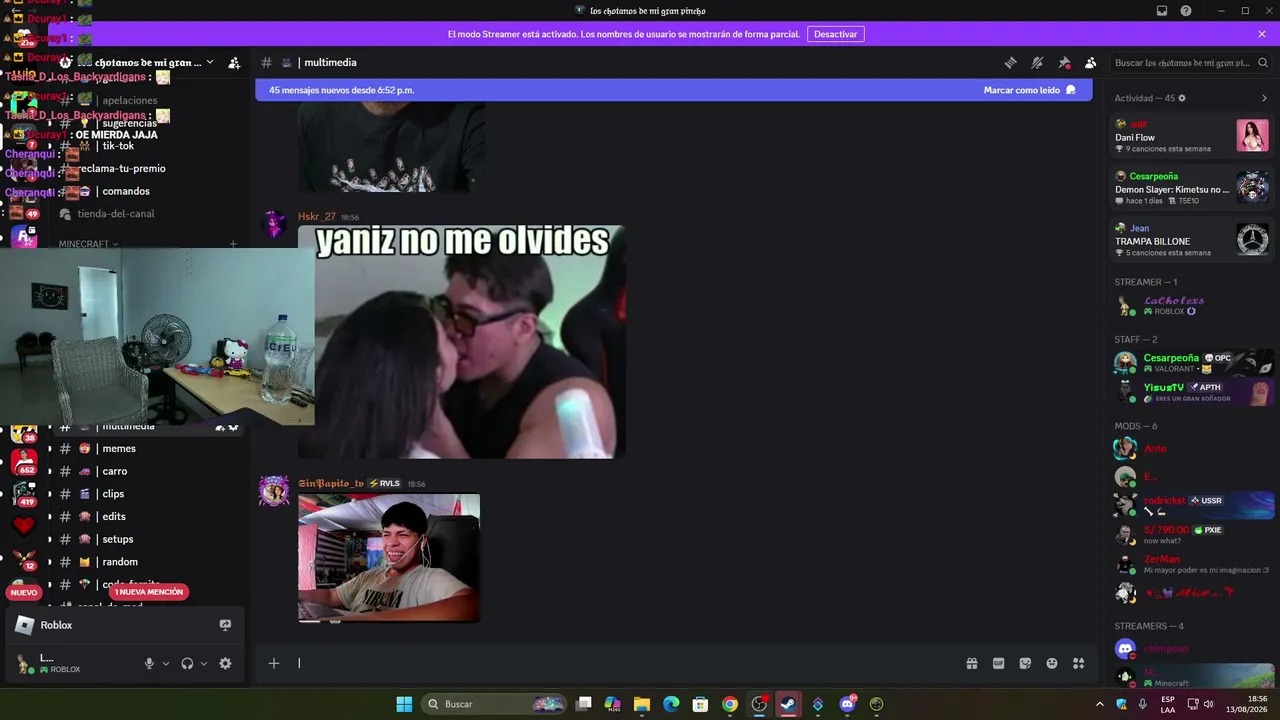This screenshot has height=720, width=1280.
Task: Select member ZerMan in MODS list
Action: tap(1192, 564)
